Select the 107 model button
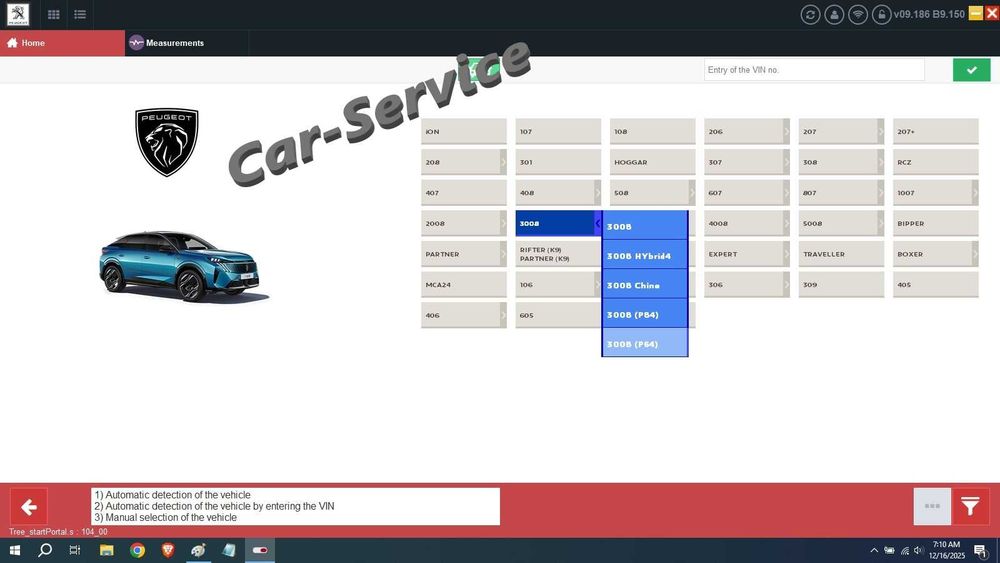 (558, 131)
